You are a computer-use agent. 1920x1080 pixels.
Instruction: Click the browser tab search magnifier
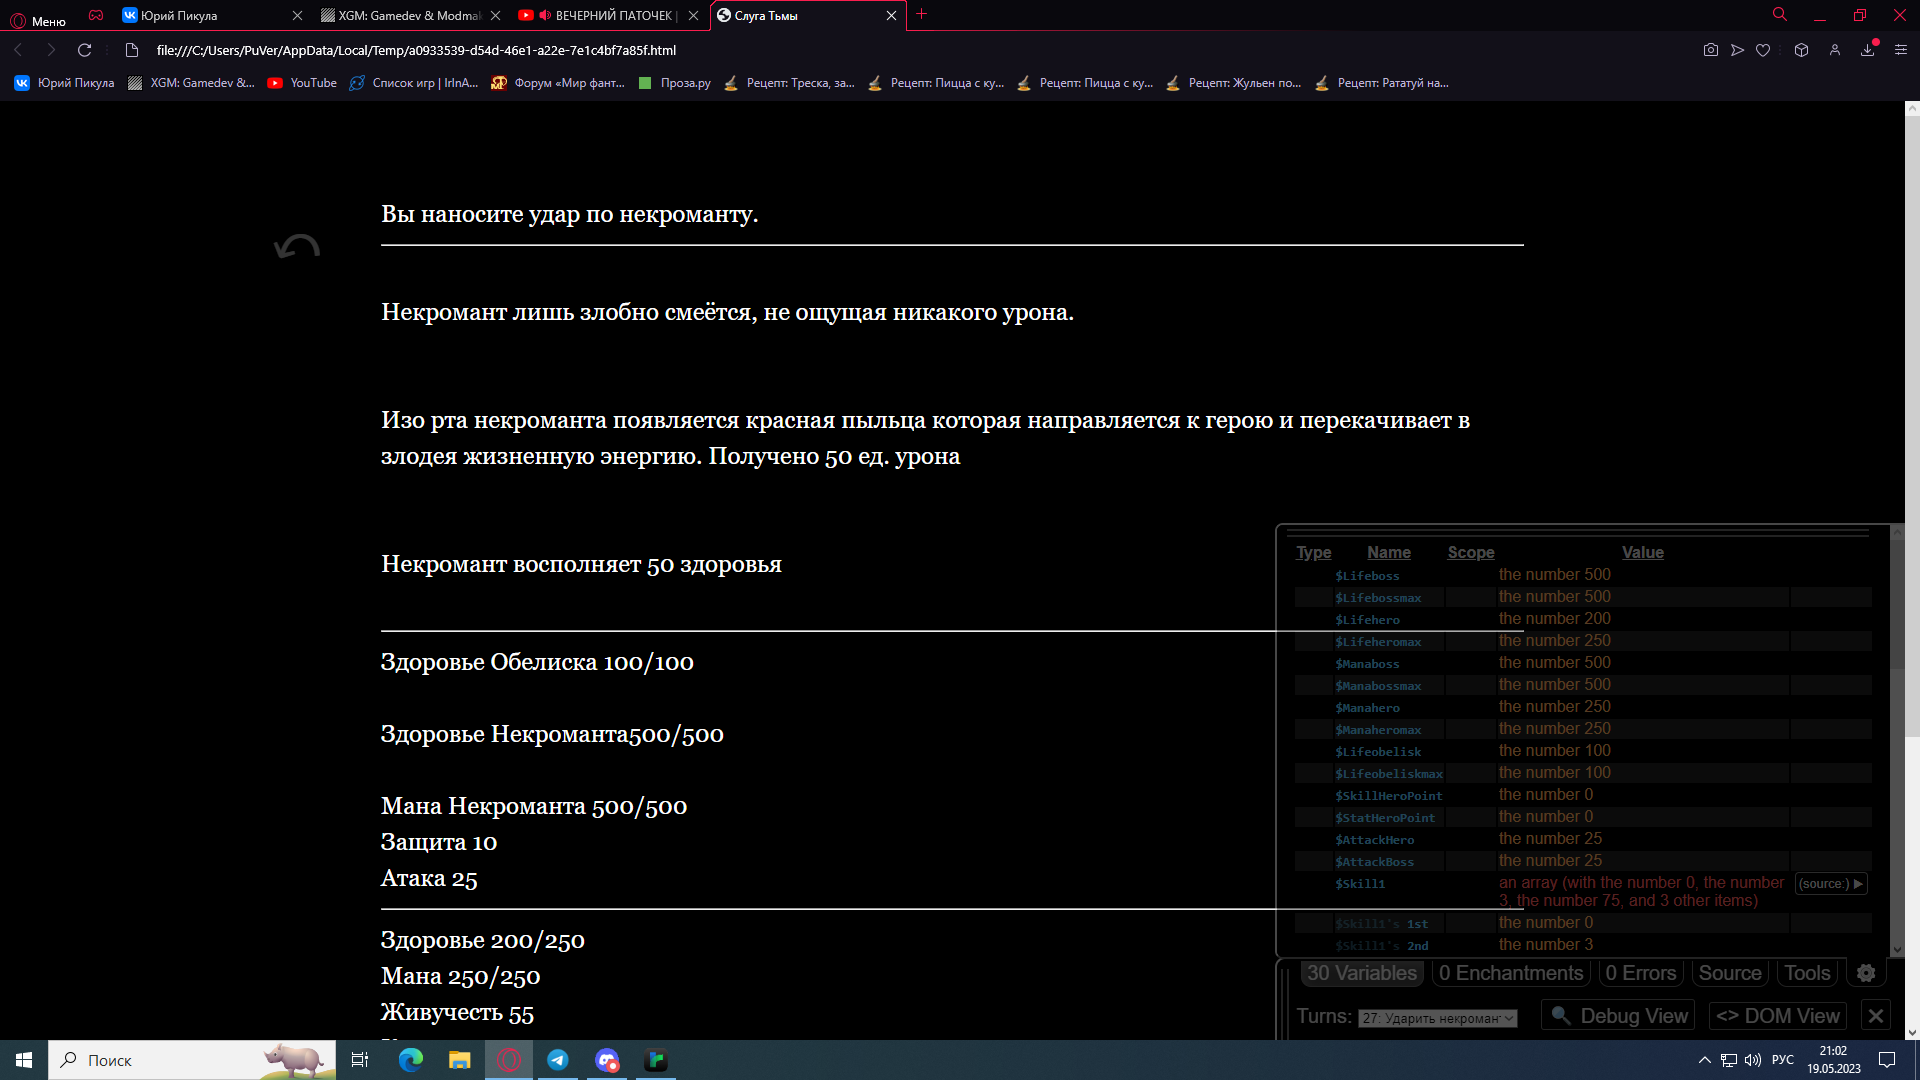(x=1780, y=15)
